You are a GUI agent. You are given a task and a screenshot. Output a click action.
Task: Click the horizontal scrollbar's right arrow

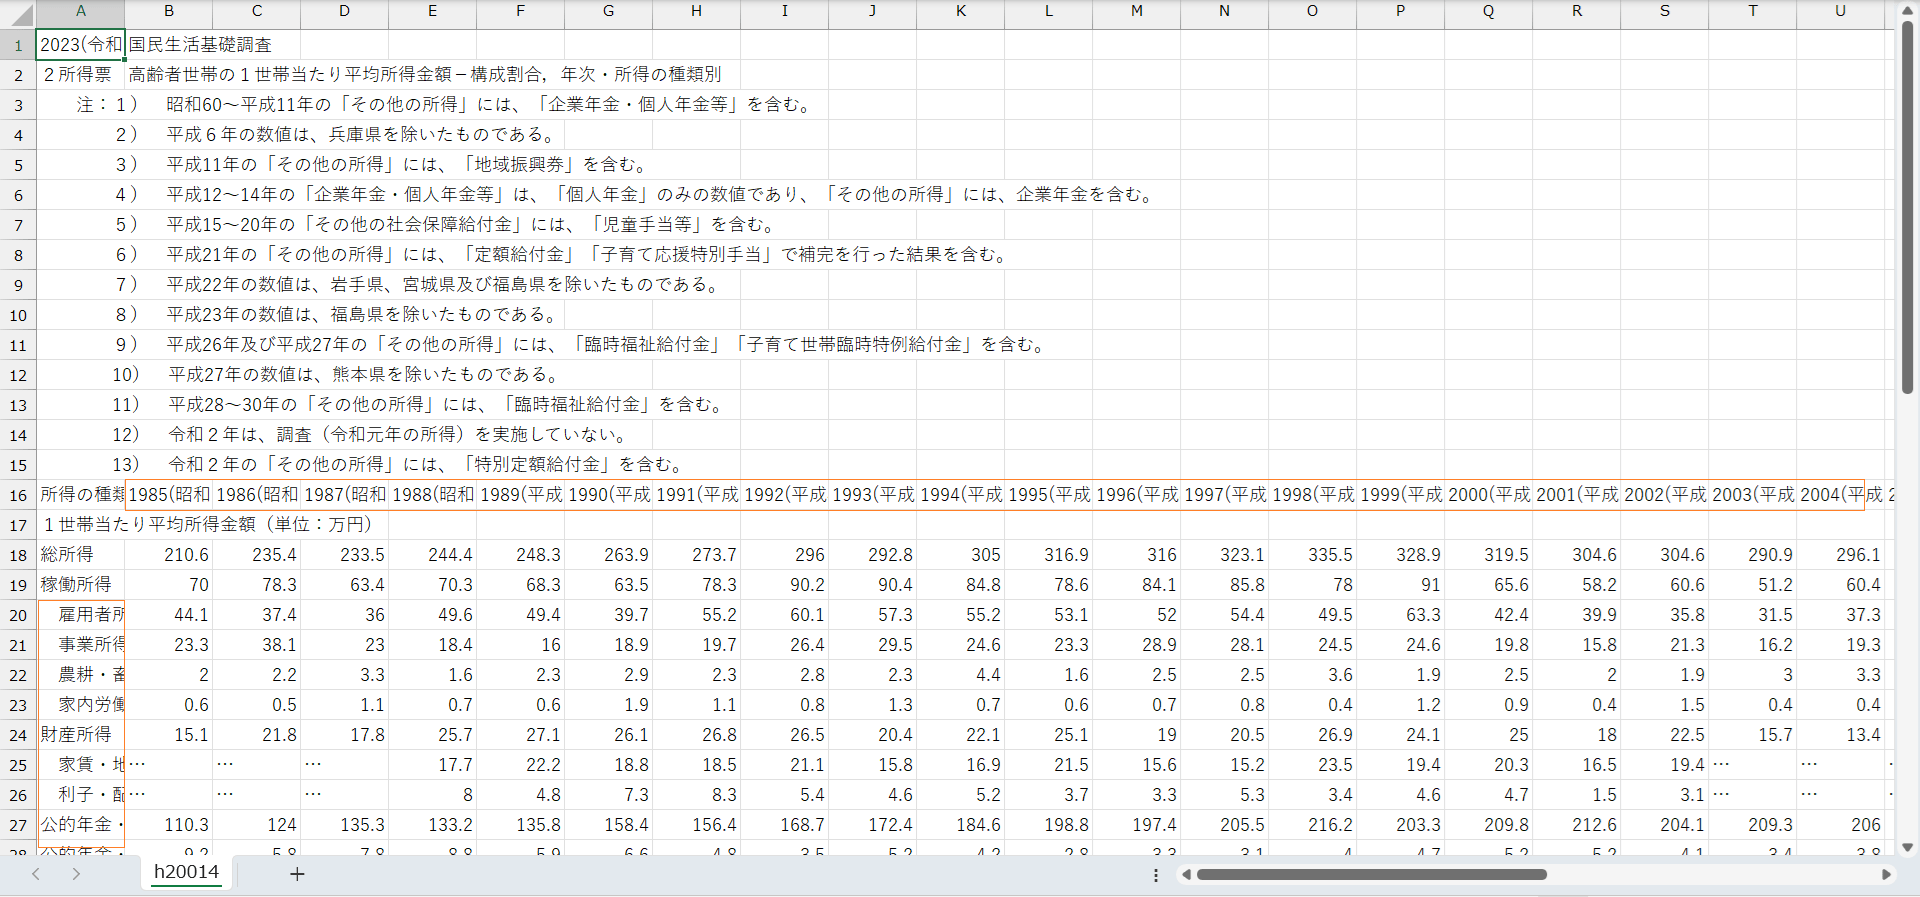pos(1886,875)
